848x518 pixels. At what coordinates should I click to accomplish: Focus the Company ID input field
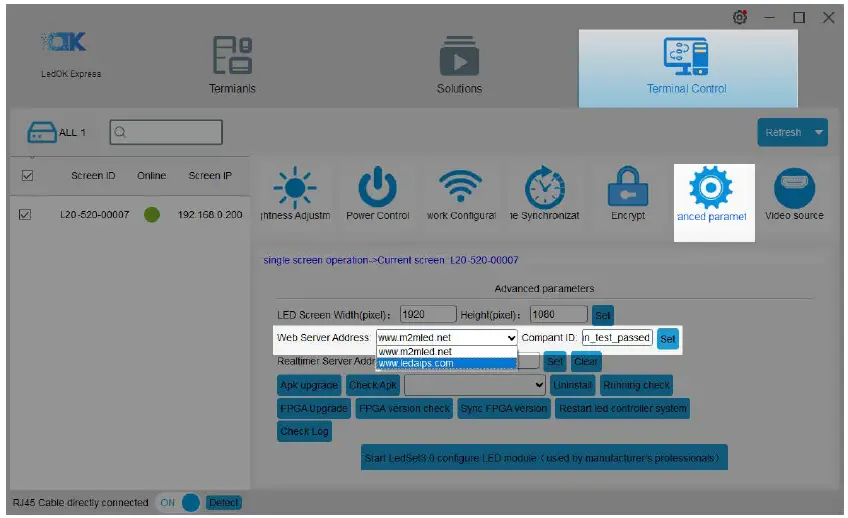point(617,337)
